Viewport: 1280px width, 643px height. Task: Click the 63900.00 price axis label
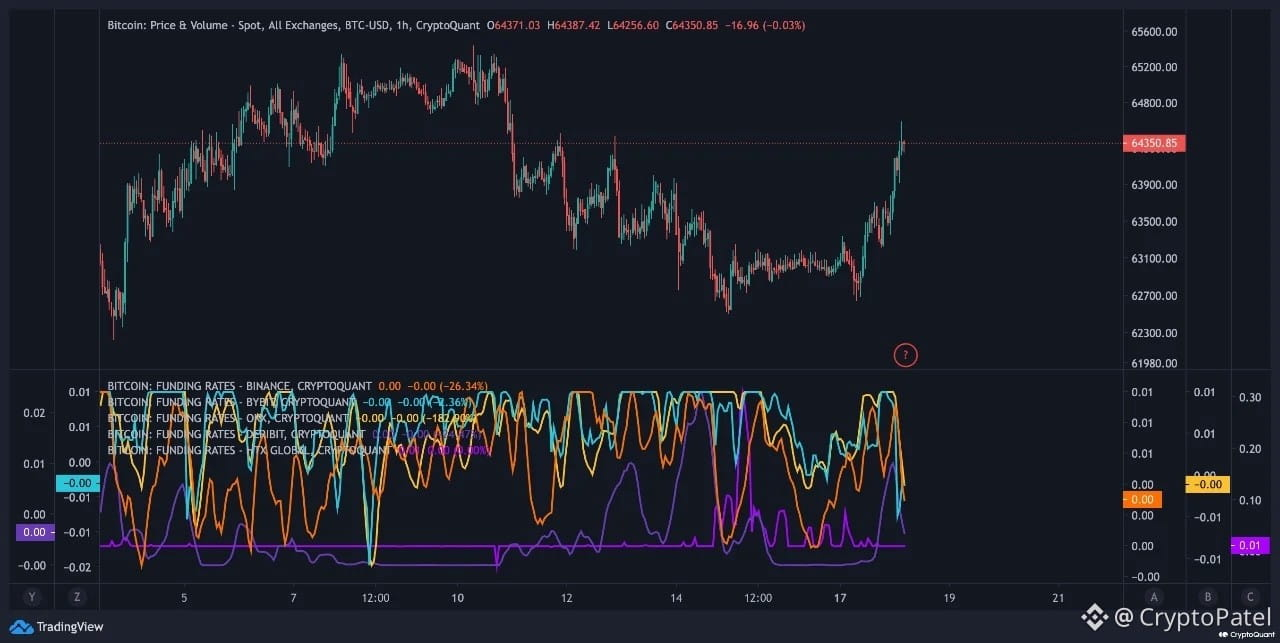(x=1153, y=186)
